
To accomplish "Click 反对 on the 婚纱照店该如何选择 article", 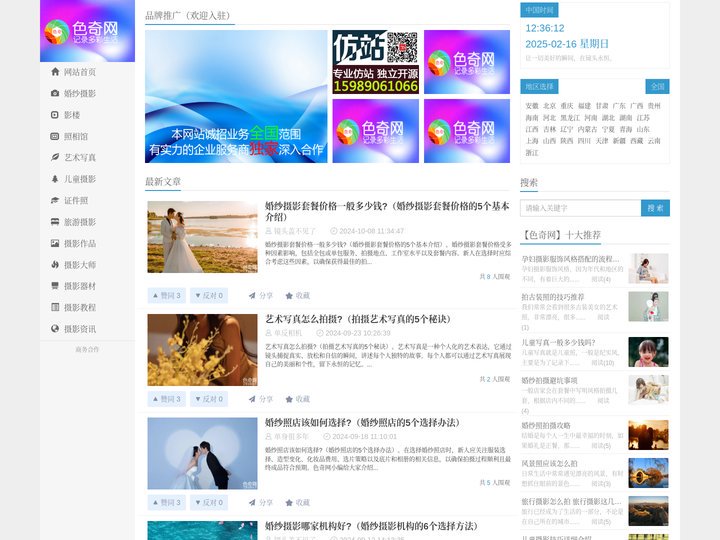I will pos(209,503).
